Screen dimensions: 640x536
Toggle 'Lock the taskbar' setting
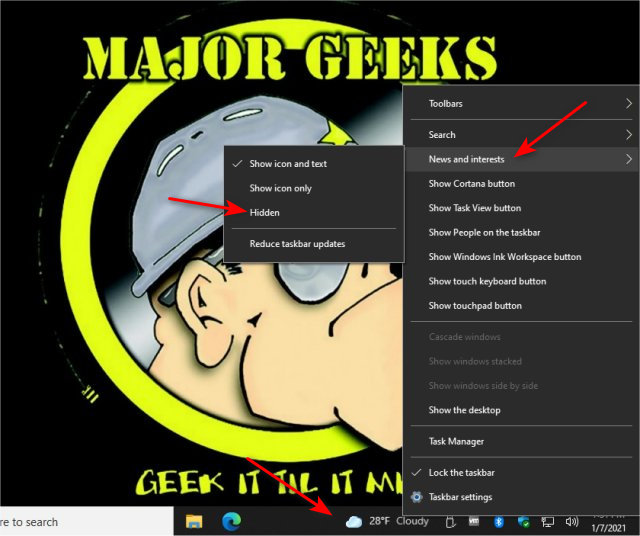[x=521, y=473]
